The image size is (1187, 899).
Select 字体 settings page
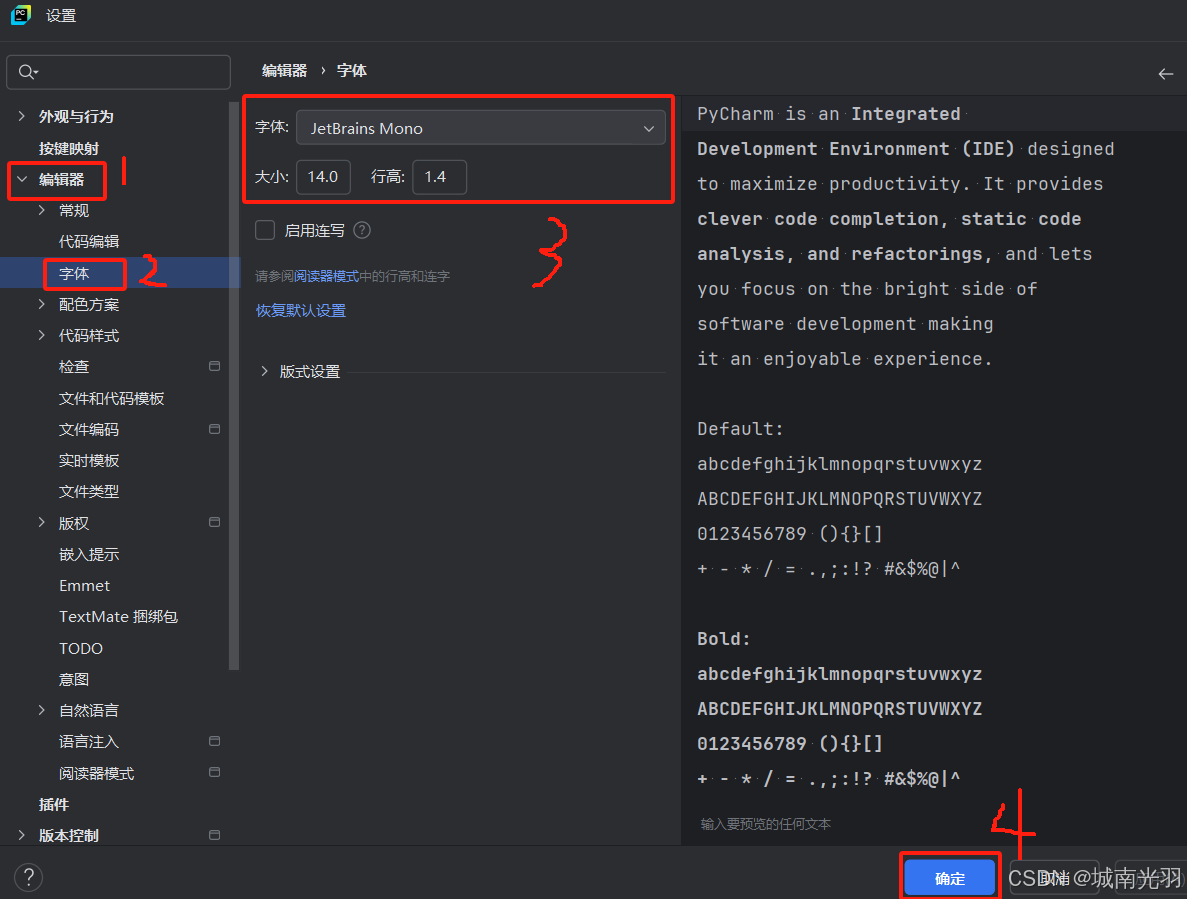(x=74, y=273)
